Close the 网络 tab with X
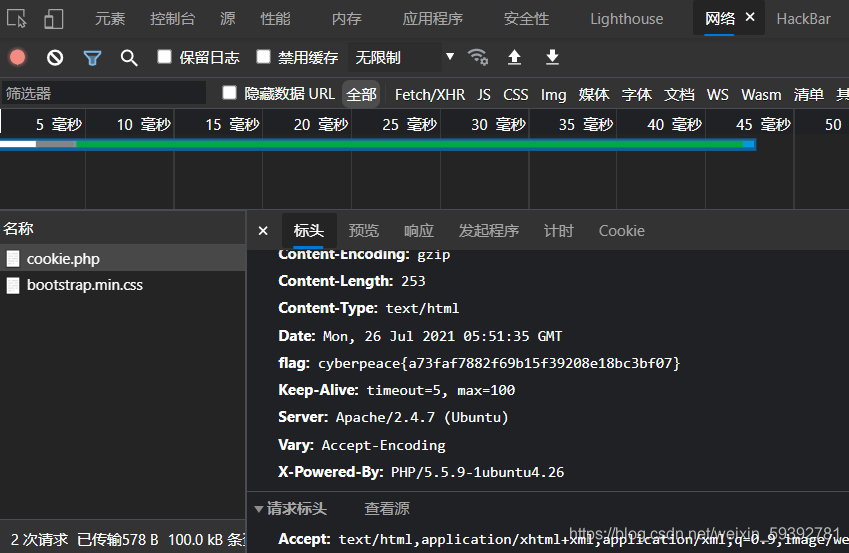The width and height of the screenshot is (849, 553). point(750,17)
